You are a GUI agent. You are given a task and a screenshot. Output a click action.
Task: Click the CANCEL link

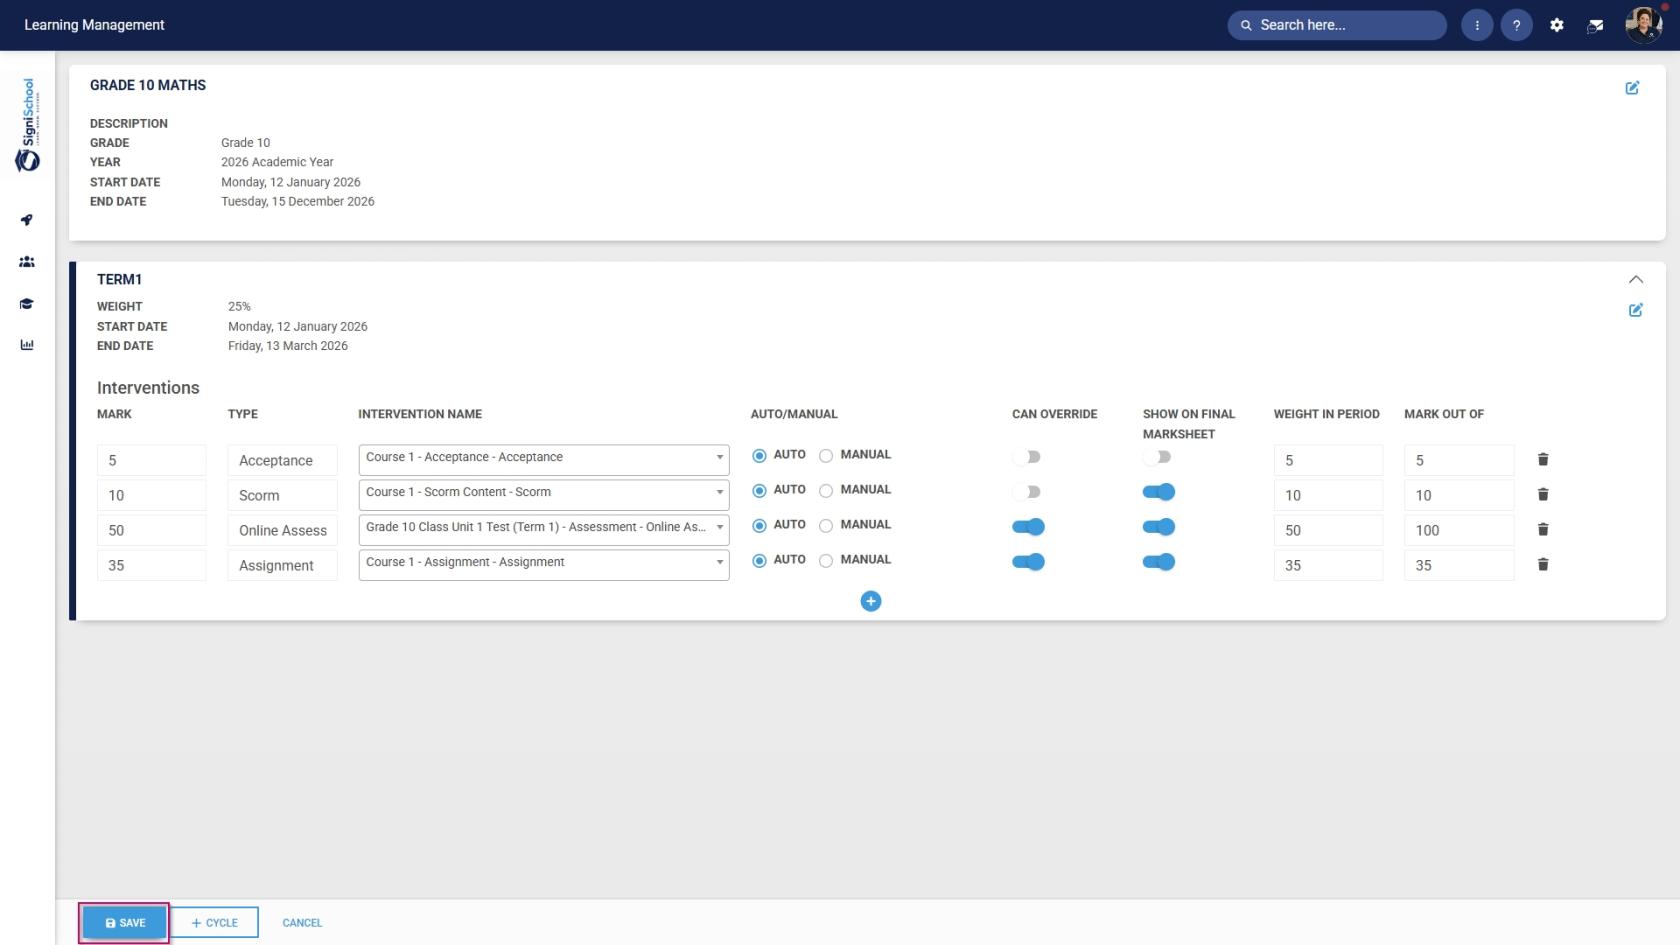point(302,923)
